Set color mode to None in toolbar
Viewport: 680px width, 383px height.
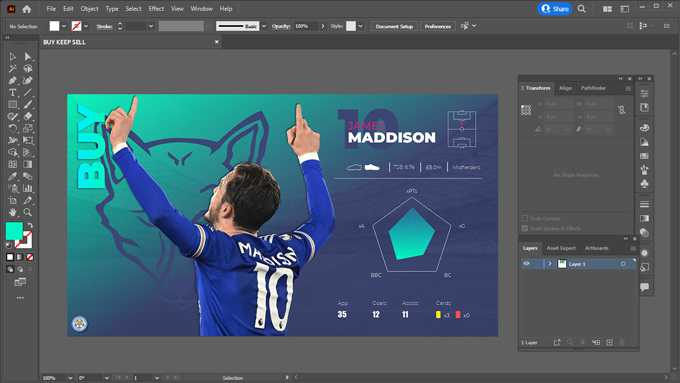click(30, 257)
